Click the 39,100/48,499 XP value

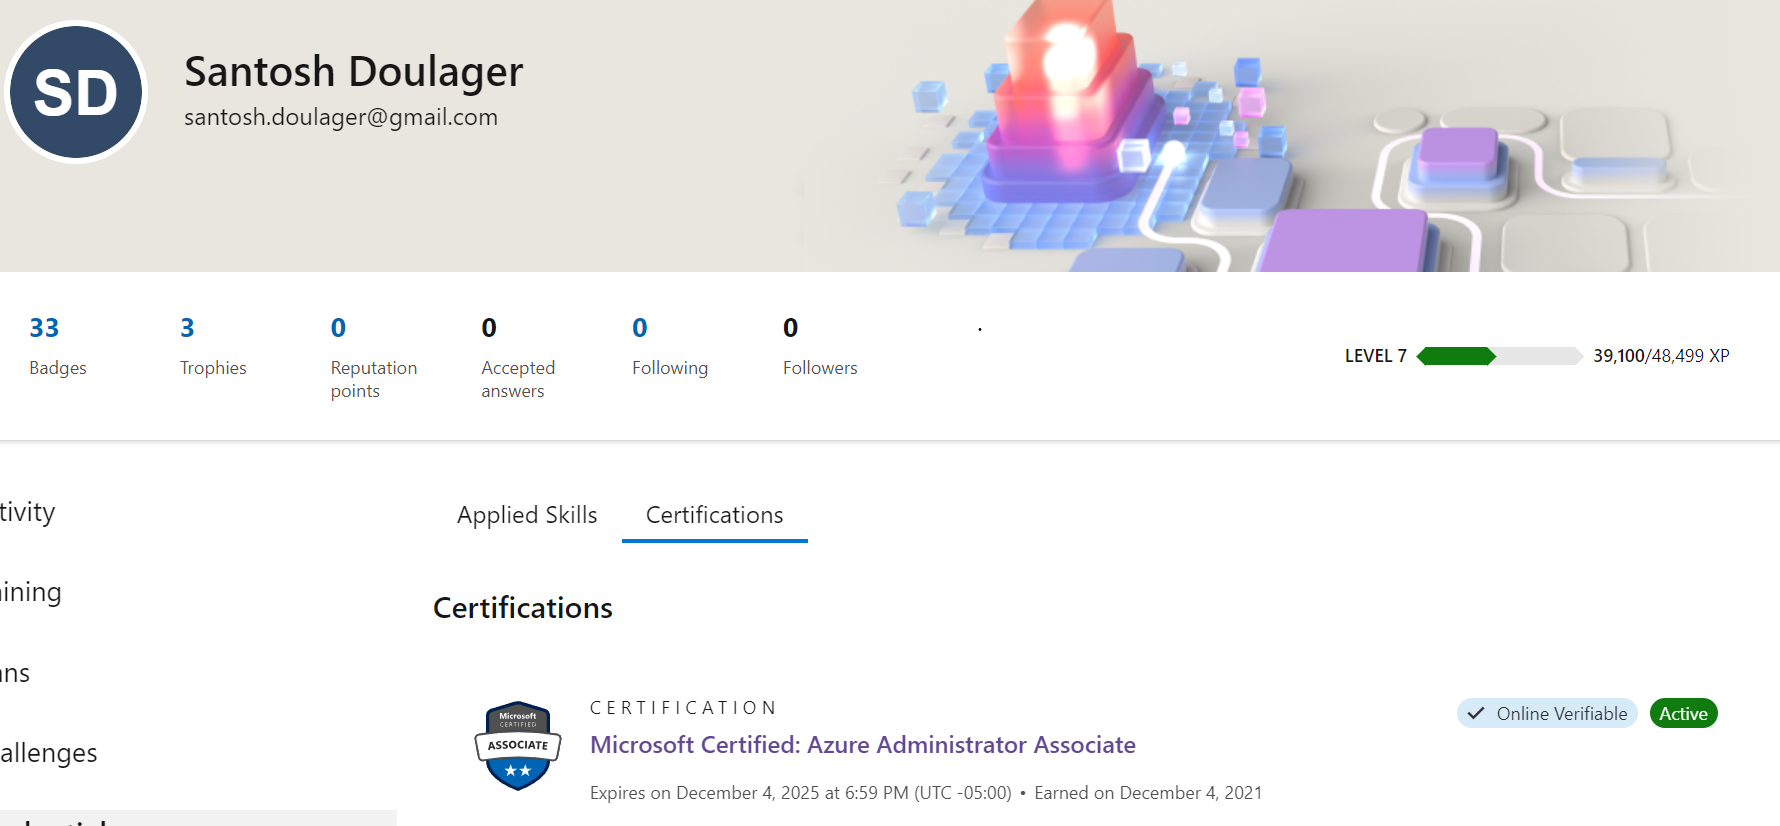(x=1661, y=356)
